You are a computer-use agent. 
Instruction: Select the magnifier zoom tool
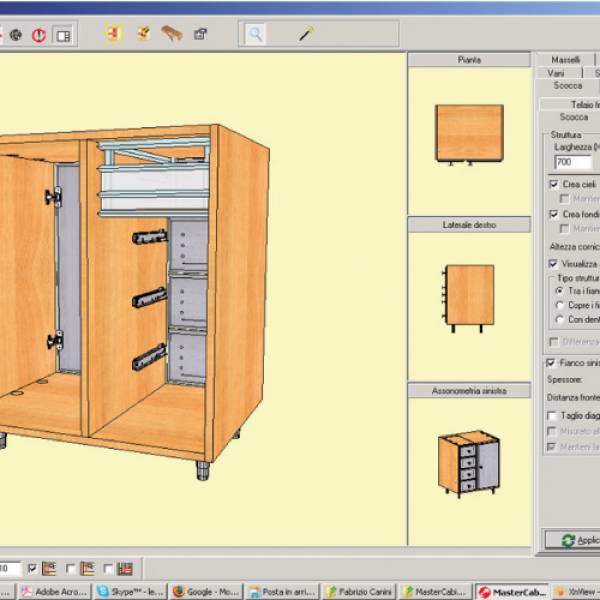(x=256, y=34)
